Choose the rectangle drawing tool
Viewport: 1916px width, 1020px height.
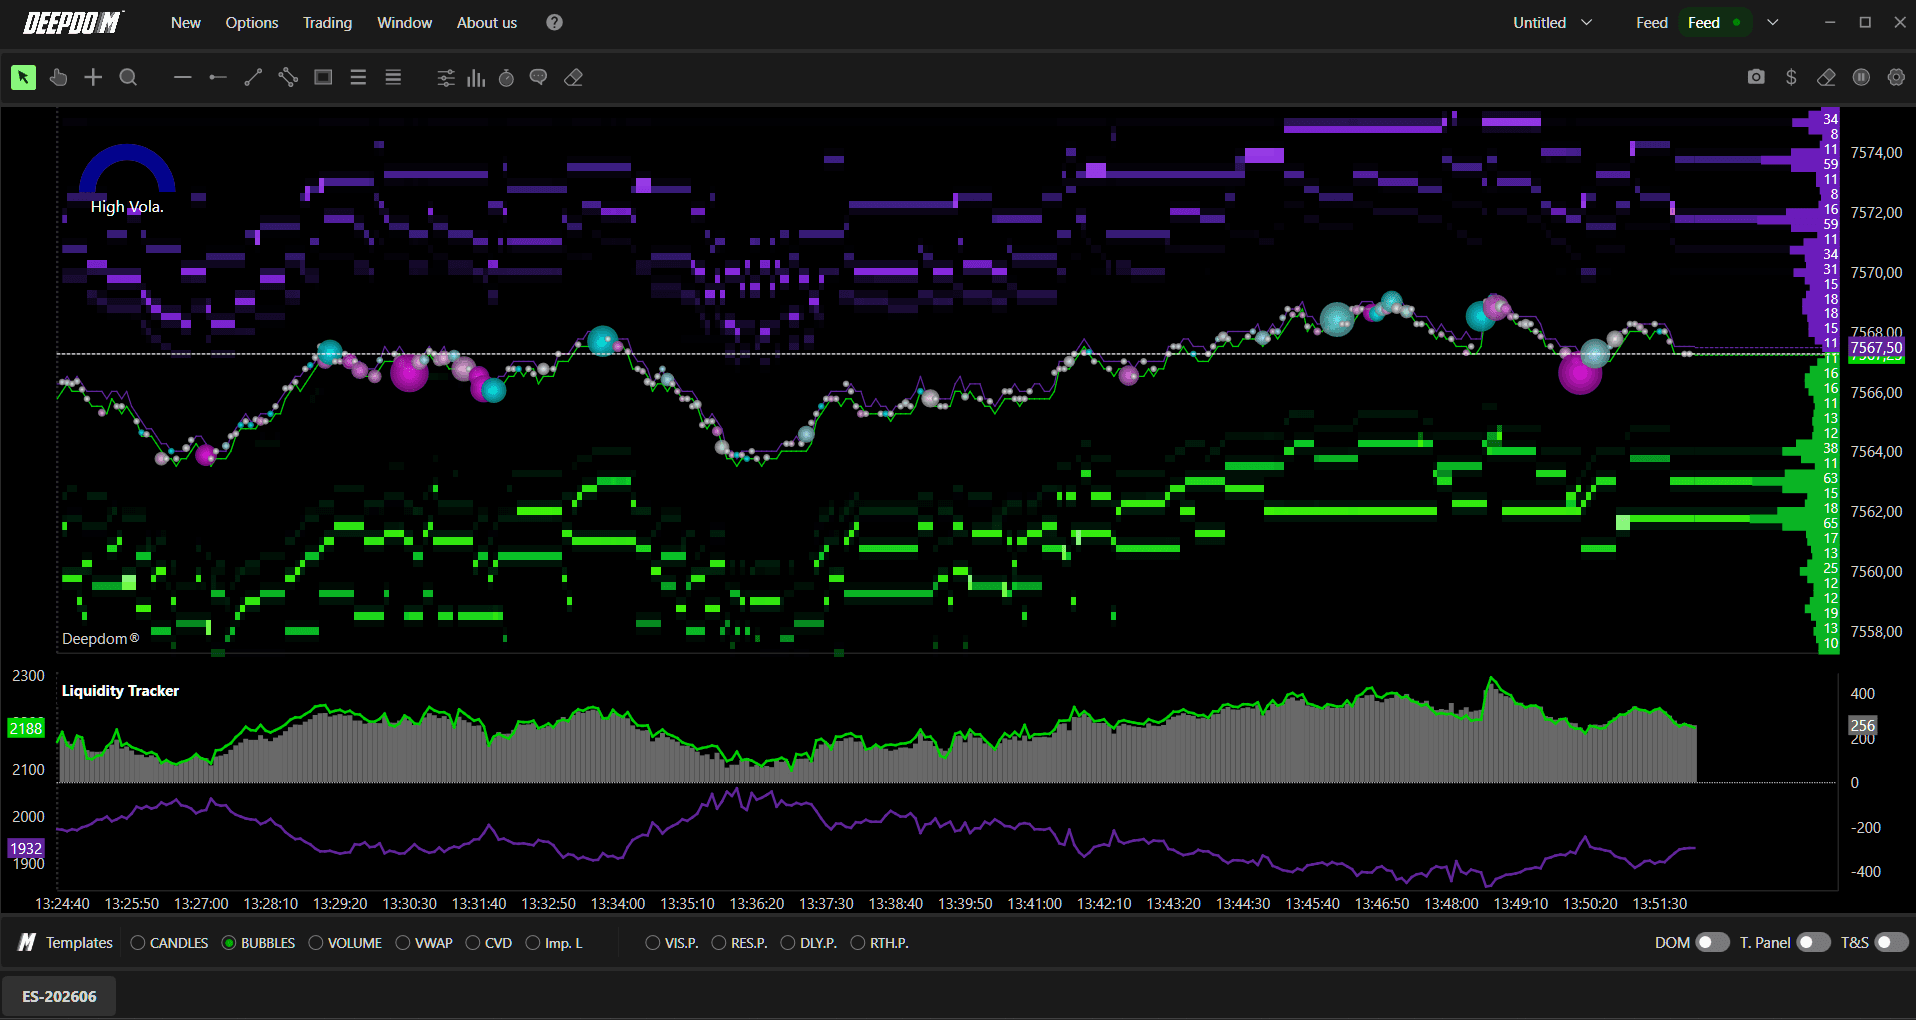click(x=323, y=77)
